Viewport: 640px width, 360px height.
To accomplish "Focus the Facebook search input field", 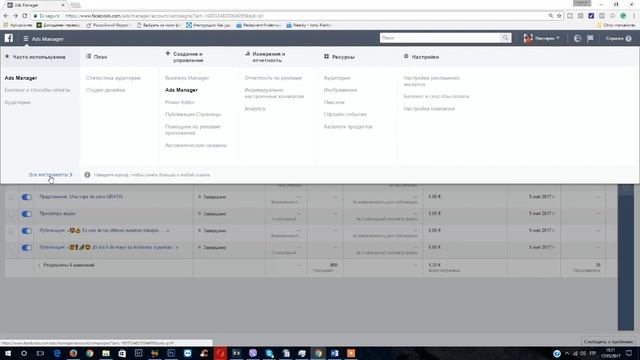I will click(440, 38).
